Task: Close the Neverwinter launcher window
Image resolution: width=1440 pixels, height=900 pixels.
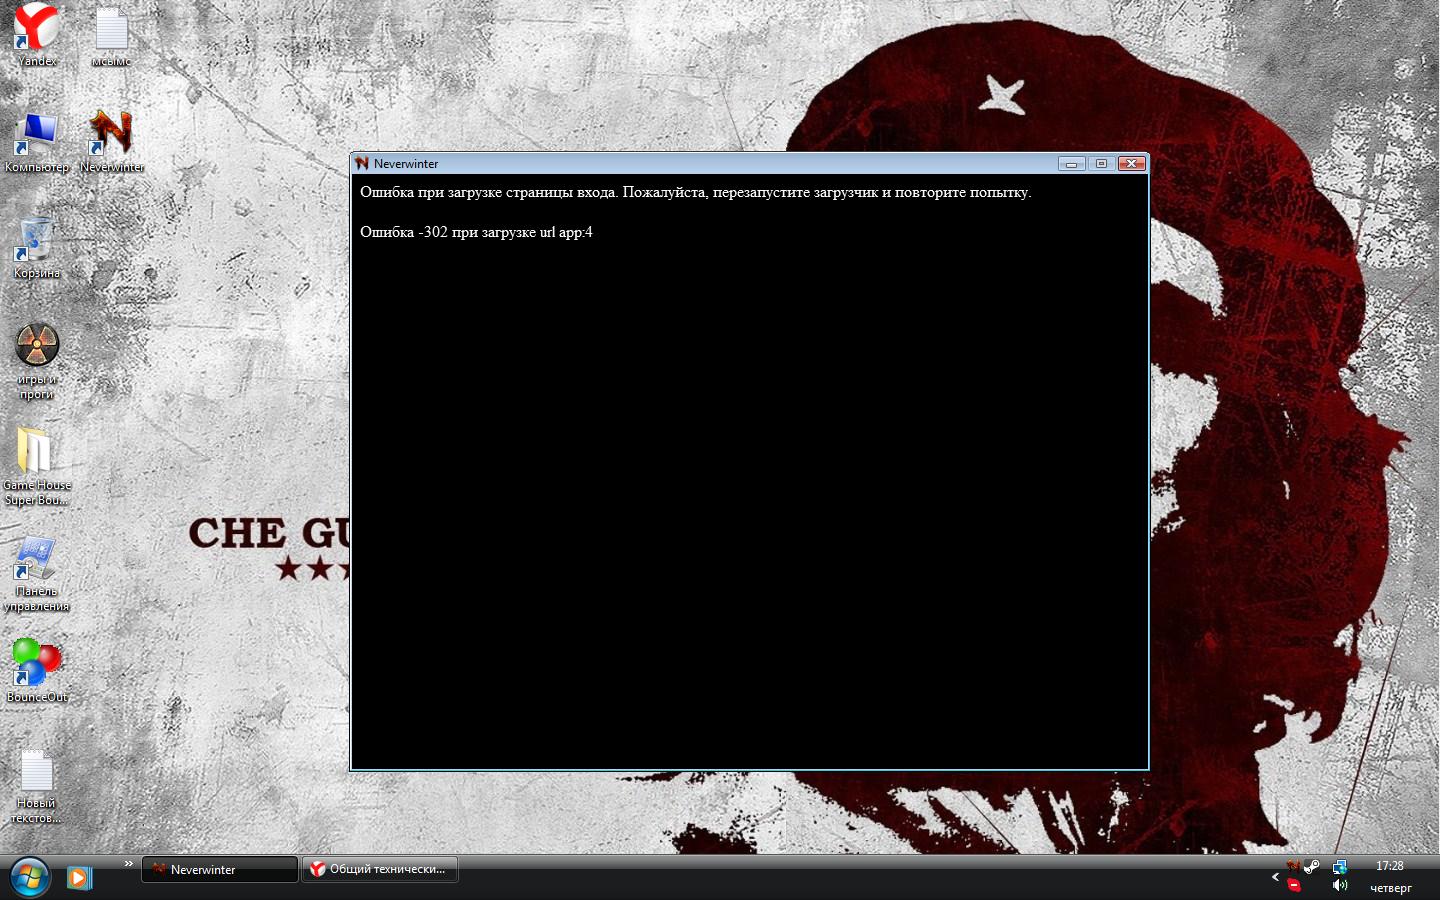Action: click(x=1131, y=163)
